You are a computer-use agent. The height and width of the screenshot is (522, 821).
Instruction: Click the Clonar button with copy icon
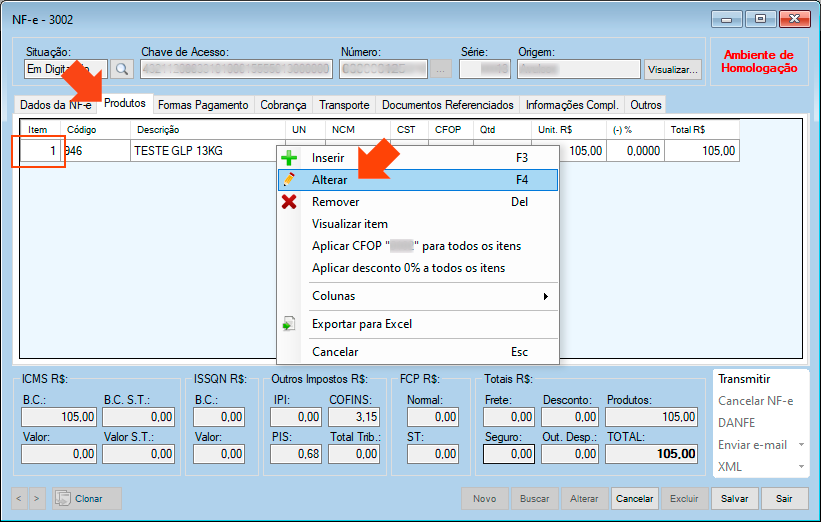[86, 498]
